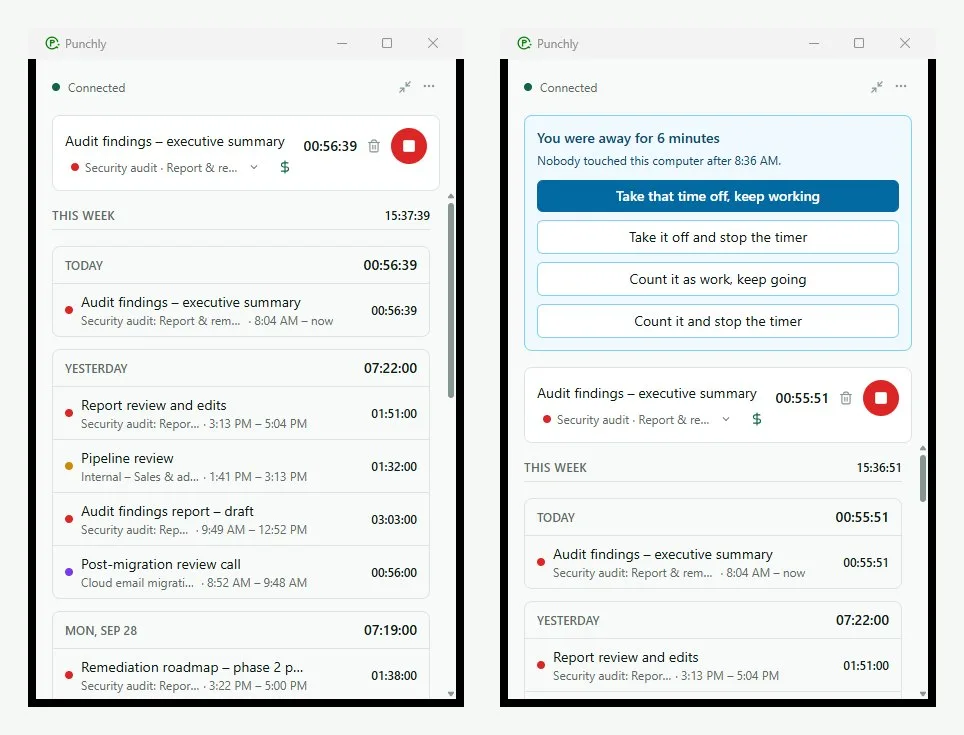Pick 'Count it and stop the timer'
Image resolution: width=964 pixels, height=735 pixels.
(717, 321)
